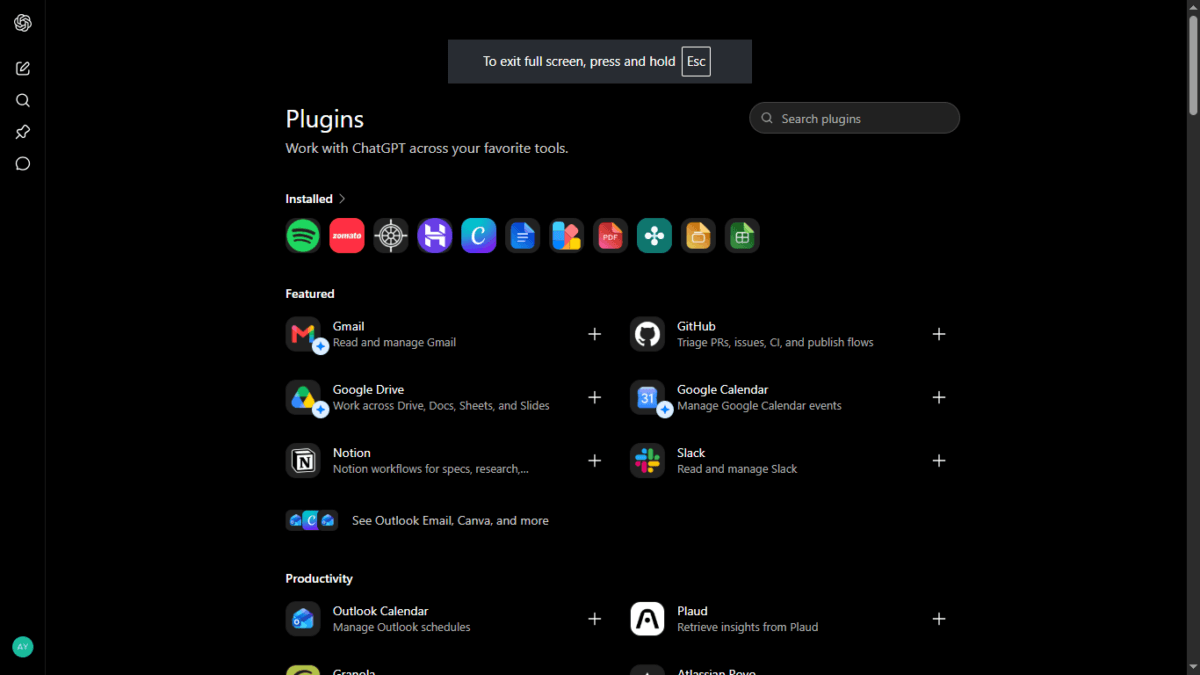Image resolution: width=1200 pixels, height=675 pixels.
Task: Add the Gmail plugin with plus button
Action: (595, 334)
